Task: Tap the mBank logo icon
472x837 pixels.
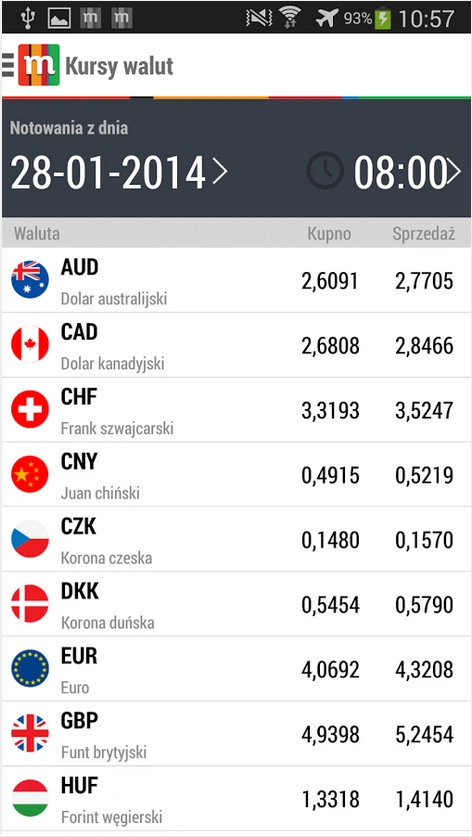Action: (38, 65)
